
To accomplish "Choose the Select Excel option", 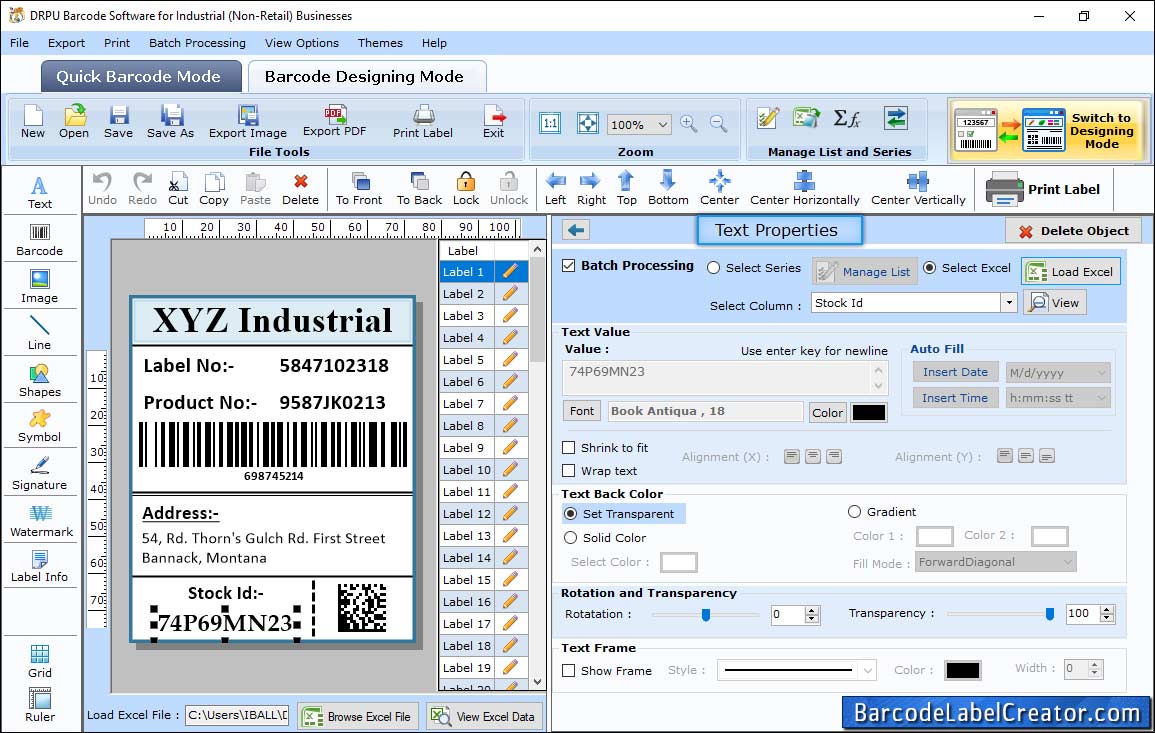I will (930, 267).
